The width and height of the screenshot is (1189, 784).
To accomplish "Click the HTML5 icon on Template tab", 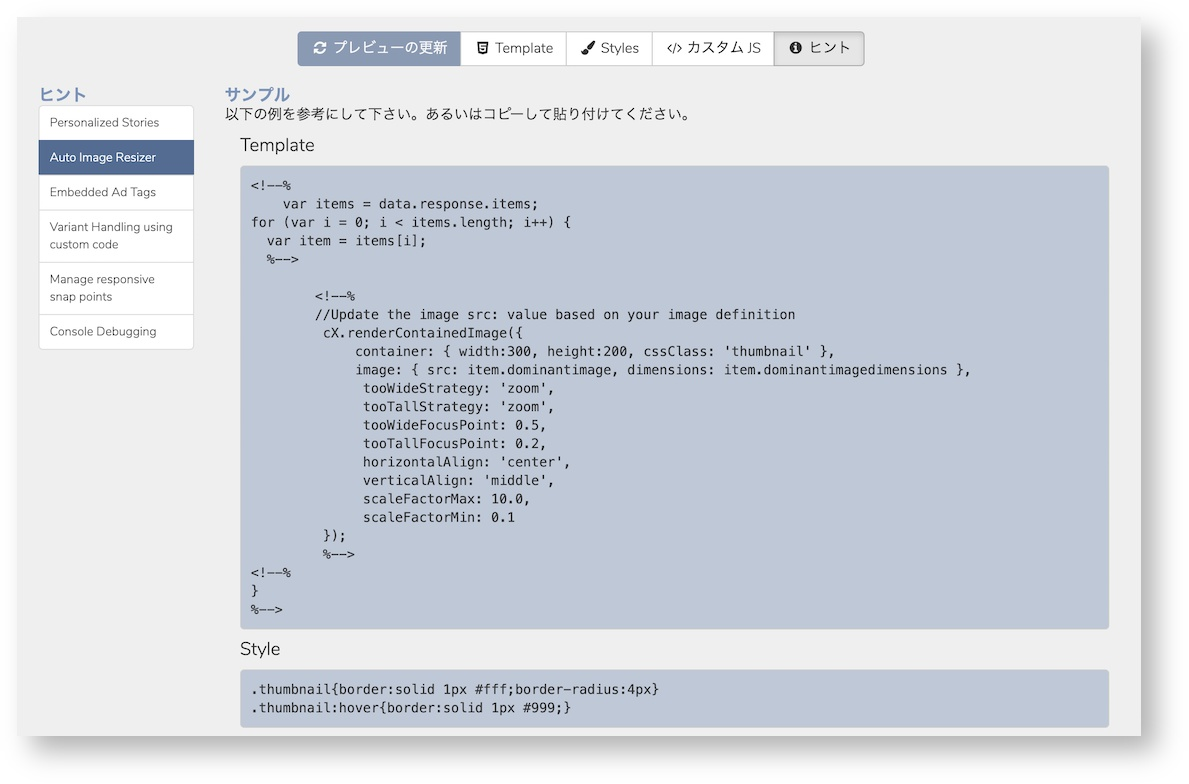I will coord(482,48).
